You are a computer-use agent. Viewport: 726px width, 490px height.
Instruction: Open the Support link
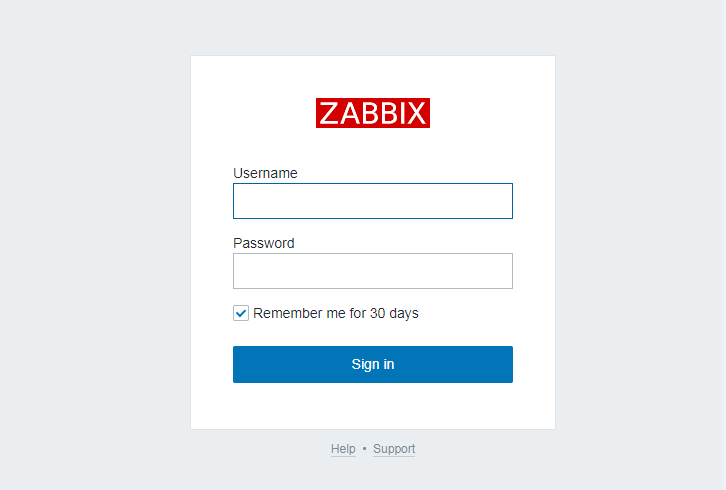pos(394,449)
